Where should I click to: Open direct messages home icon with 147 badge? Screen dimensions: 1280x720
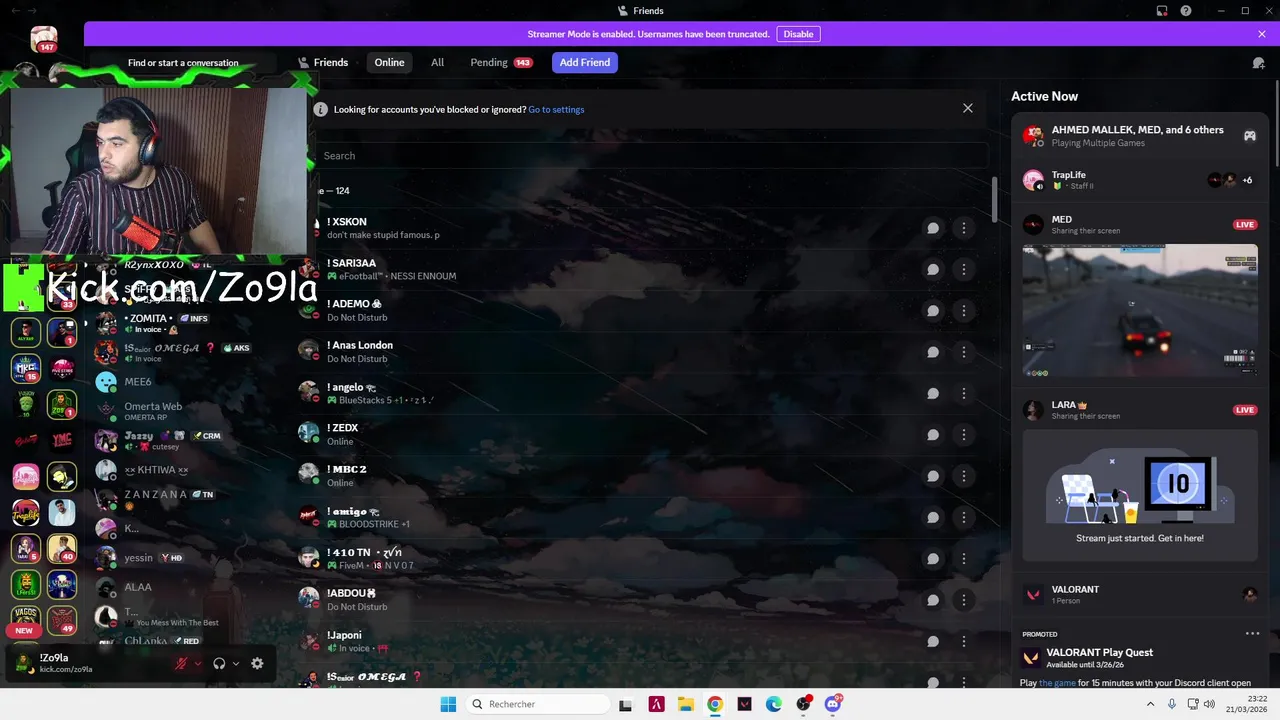44,40
